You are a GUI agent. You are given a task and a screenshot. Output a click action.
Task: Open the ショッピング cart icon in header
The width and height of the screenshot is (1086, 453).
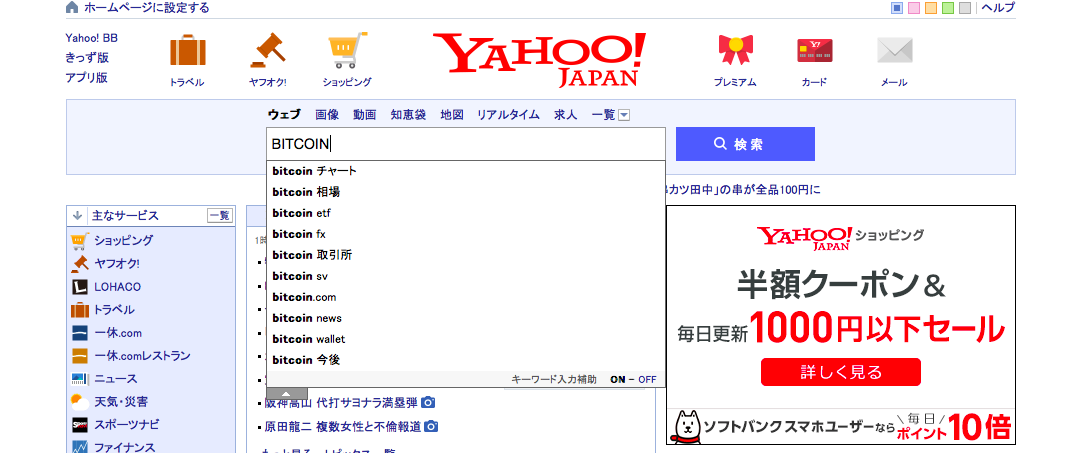point(347,51)
